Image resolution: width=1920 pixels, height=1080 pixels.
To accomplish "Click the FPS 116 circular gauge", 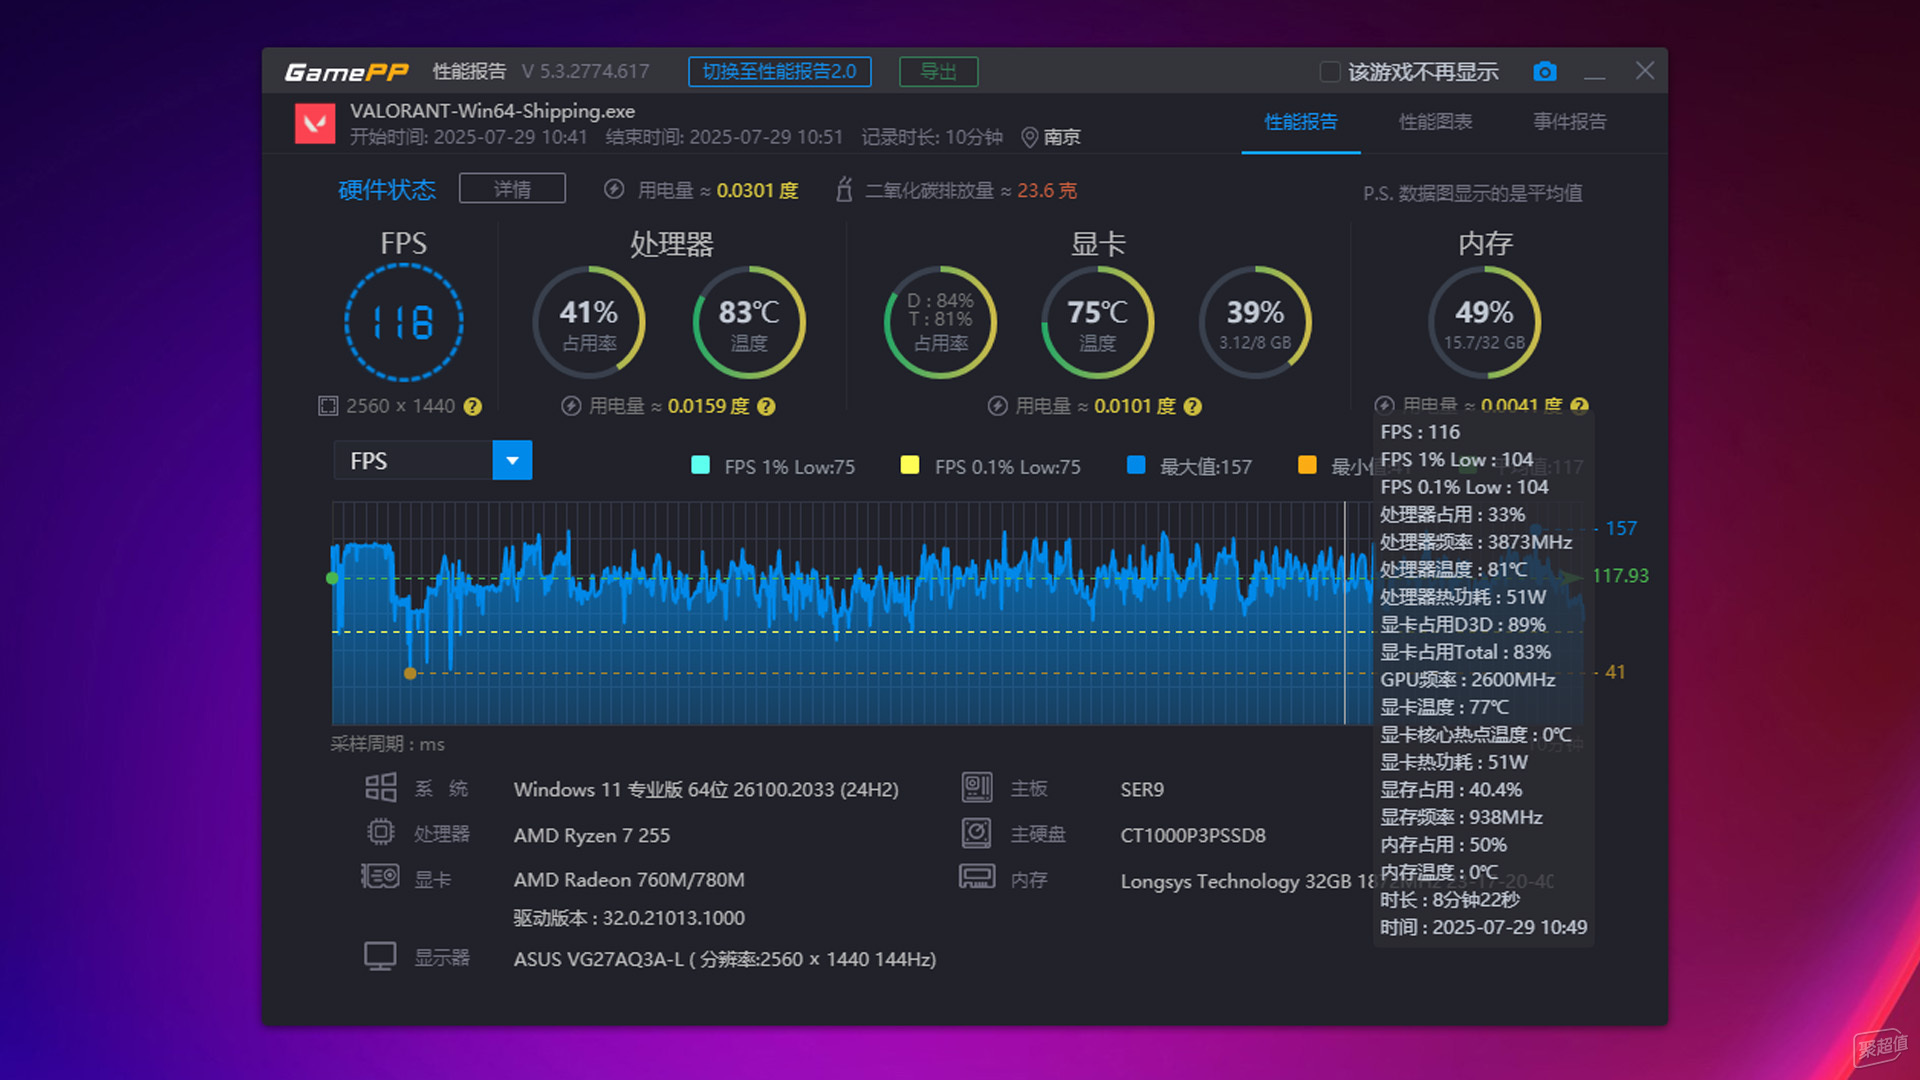I will pyautogui.click(x=403, y=322).
